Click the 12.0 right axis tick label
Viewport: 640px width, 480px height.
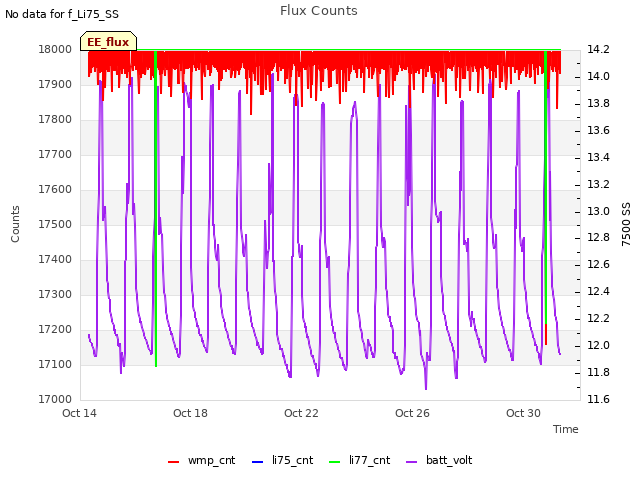pos(598,345)
